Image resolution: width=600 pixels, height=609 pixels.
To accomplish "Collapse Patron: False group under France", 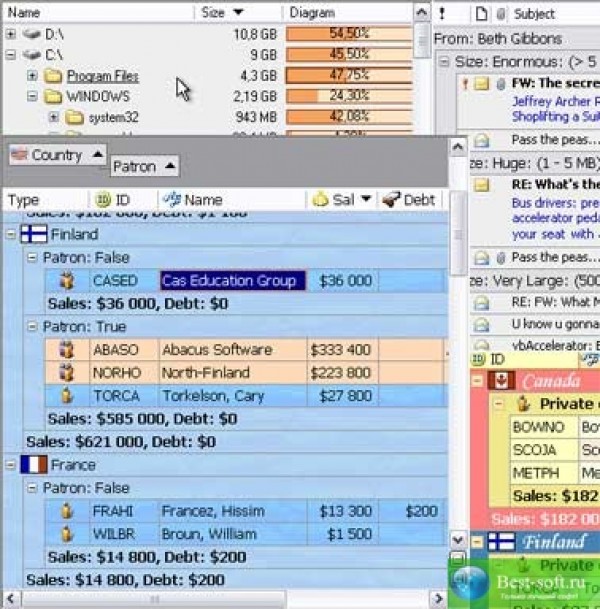I will (x=32, y=487).
